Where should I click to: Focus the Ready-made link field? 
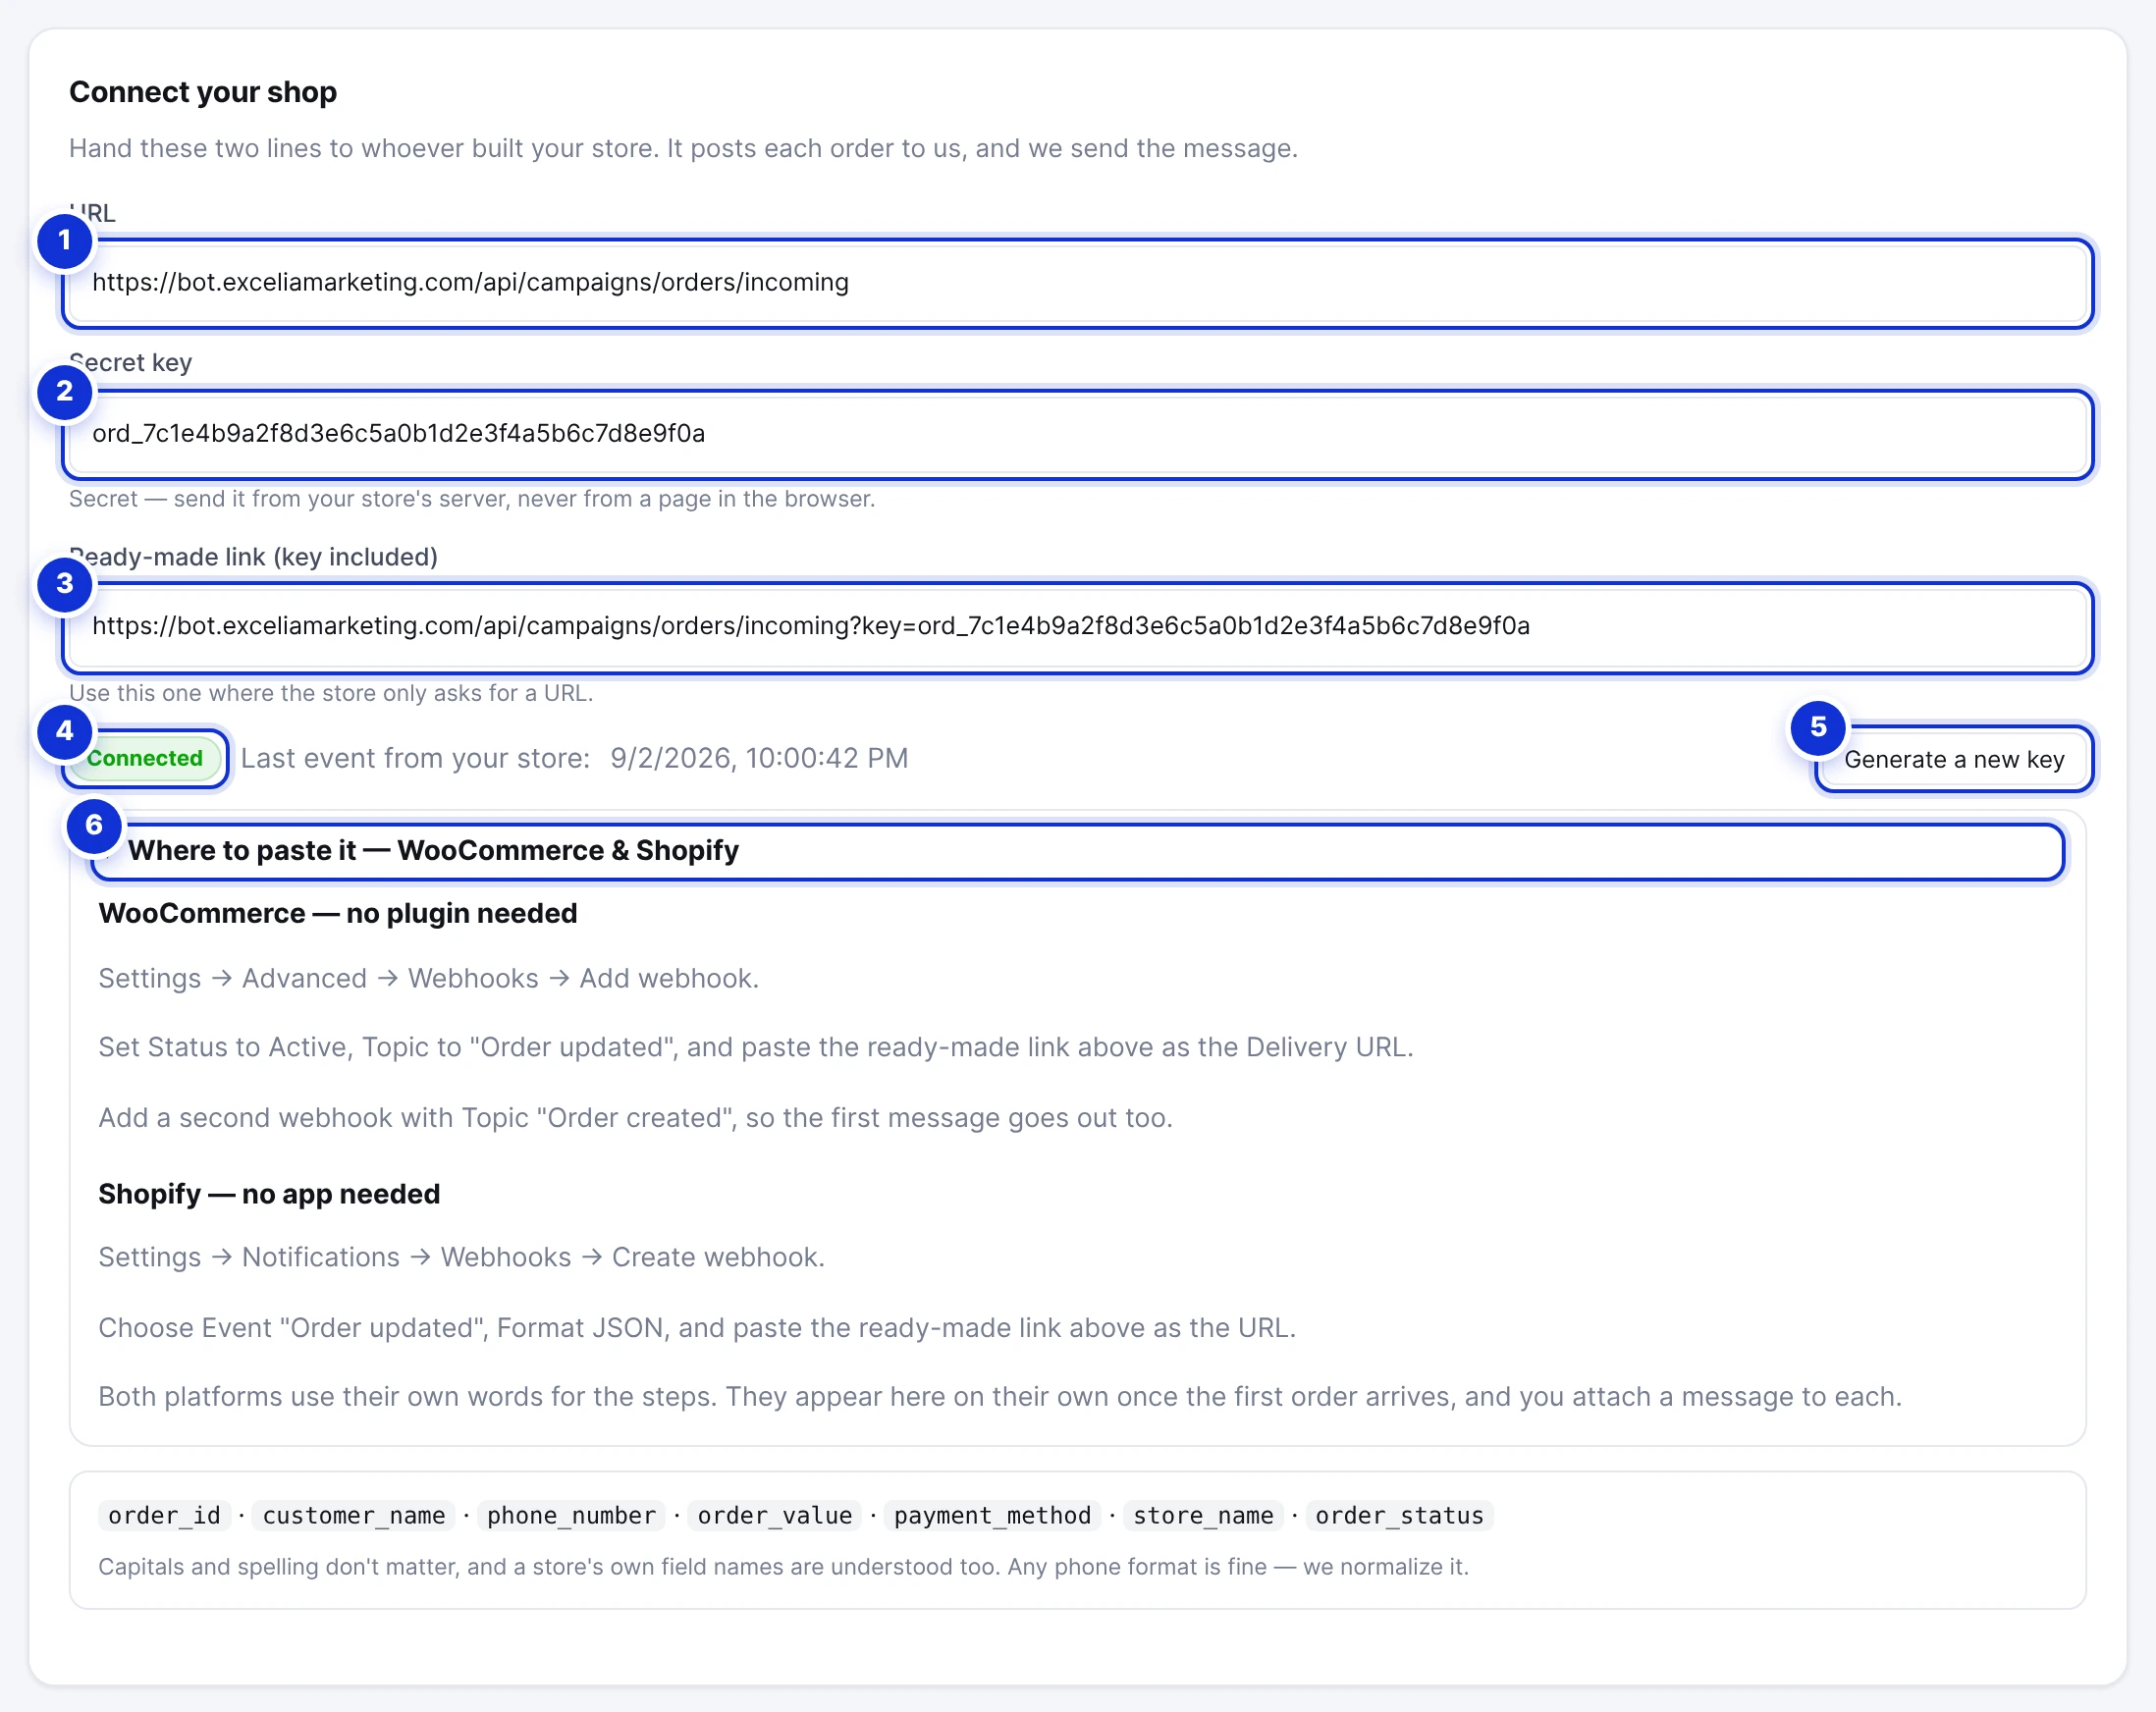coord(1078,627)
